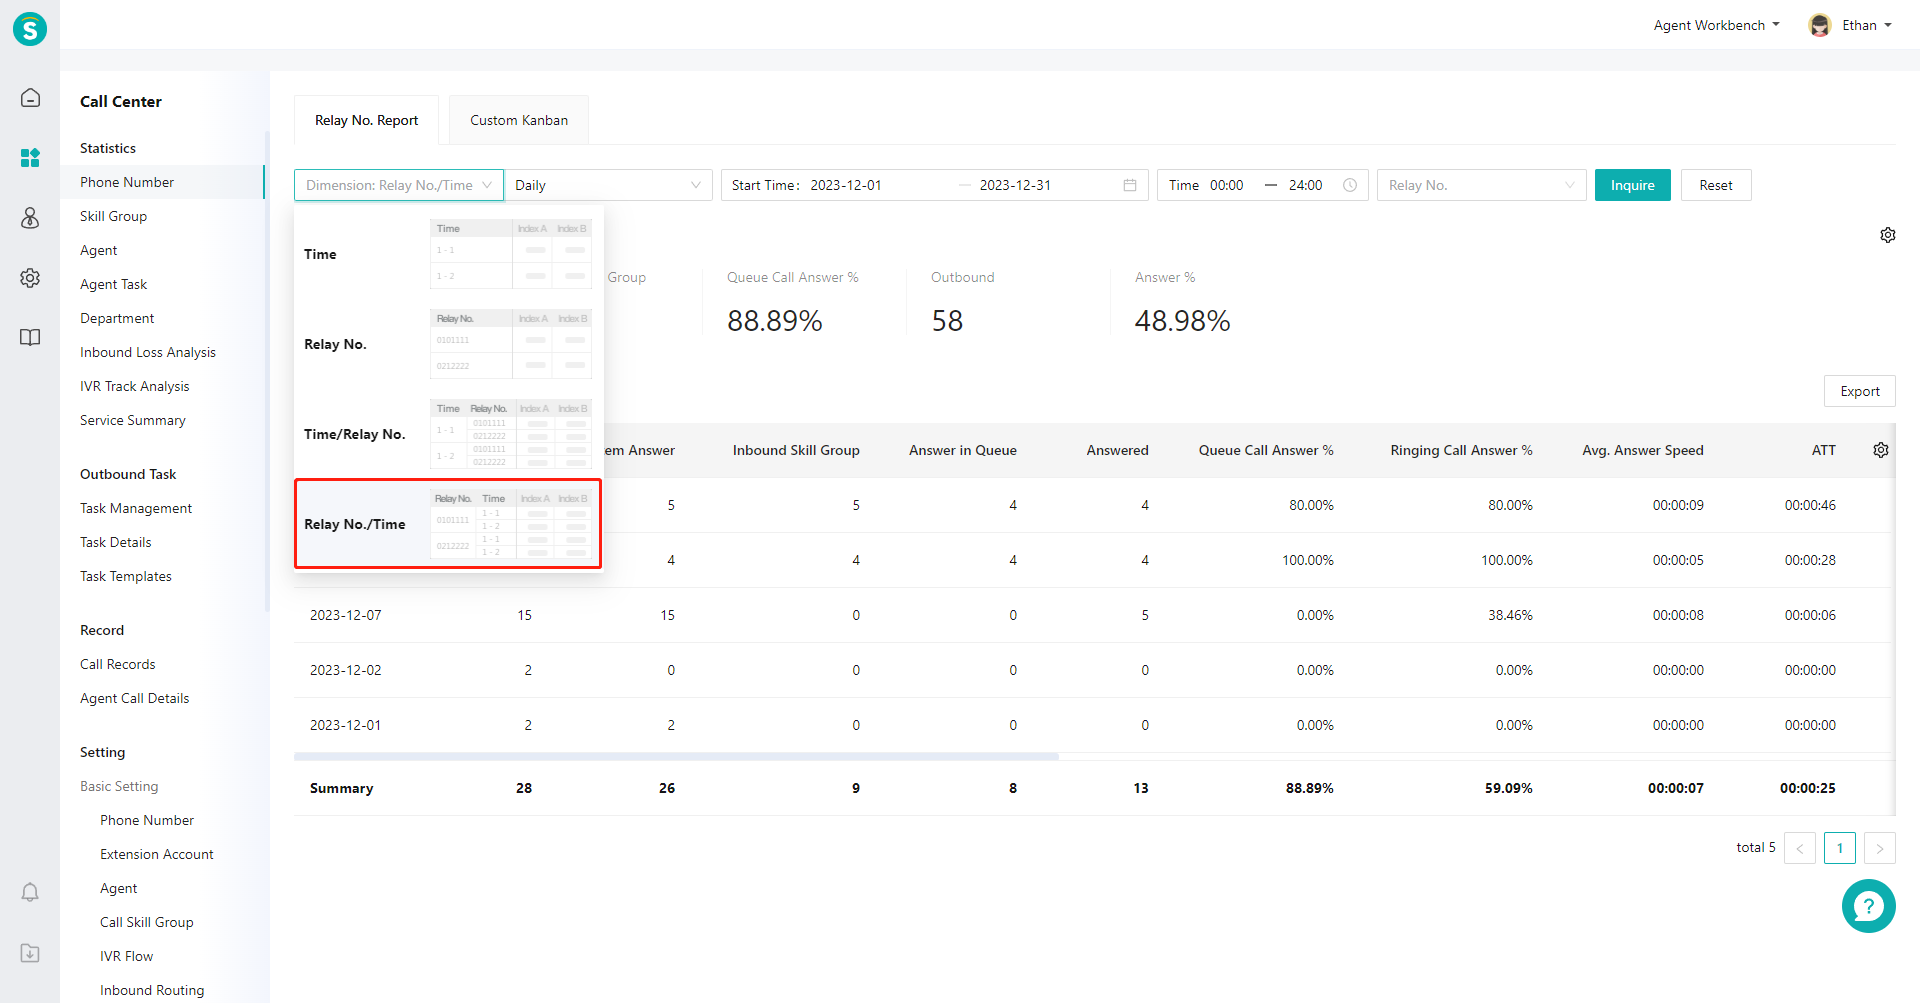Image resolution: width=1920 pixels, height=1003 pixels.
Task: Click the Export button
Action: coord(1860,391)
